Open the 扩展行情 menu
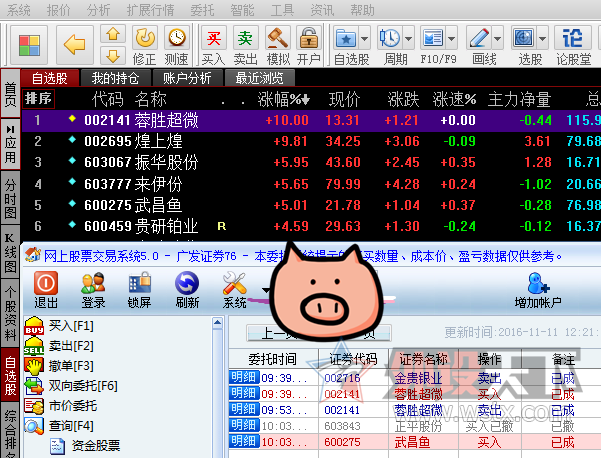The width and height of the screenshot is (601, 458). [x=150, y=10]
